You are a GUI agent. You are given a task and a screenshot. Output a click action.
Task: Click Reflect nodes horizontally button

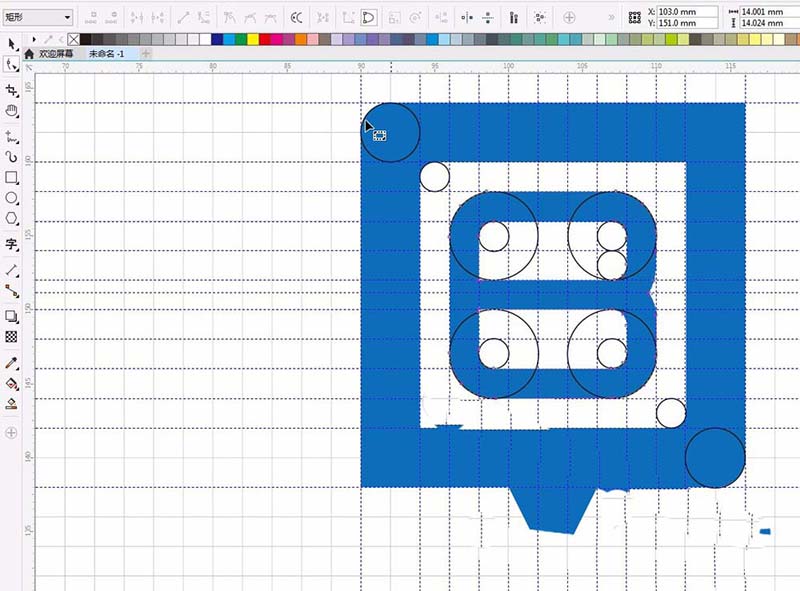point(467,18)
